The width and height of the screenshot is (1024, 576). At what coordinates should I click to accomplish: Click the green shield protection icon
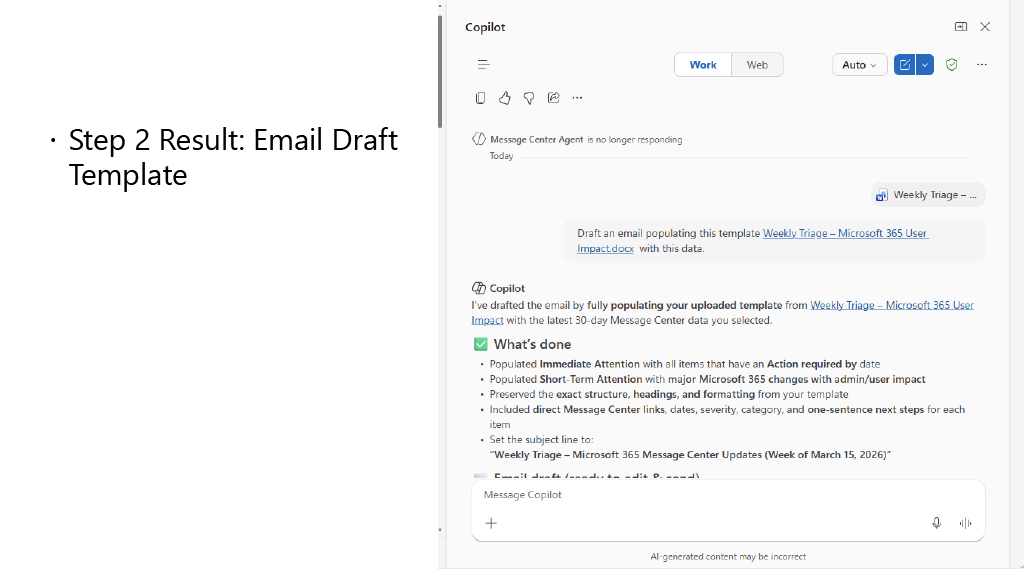pos(952,65)
